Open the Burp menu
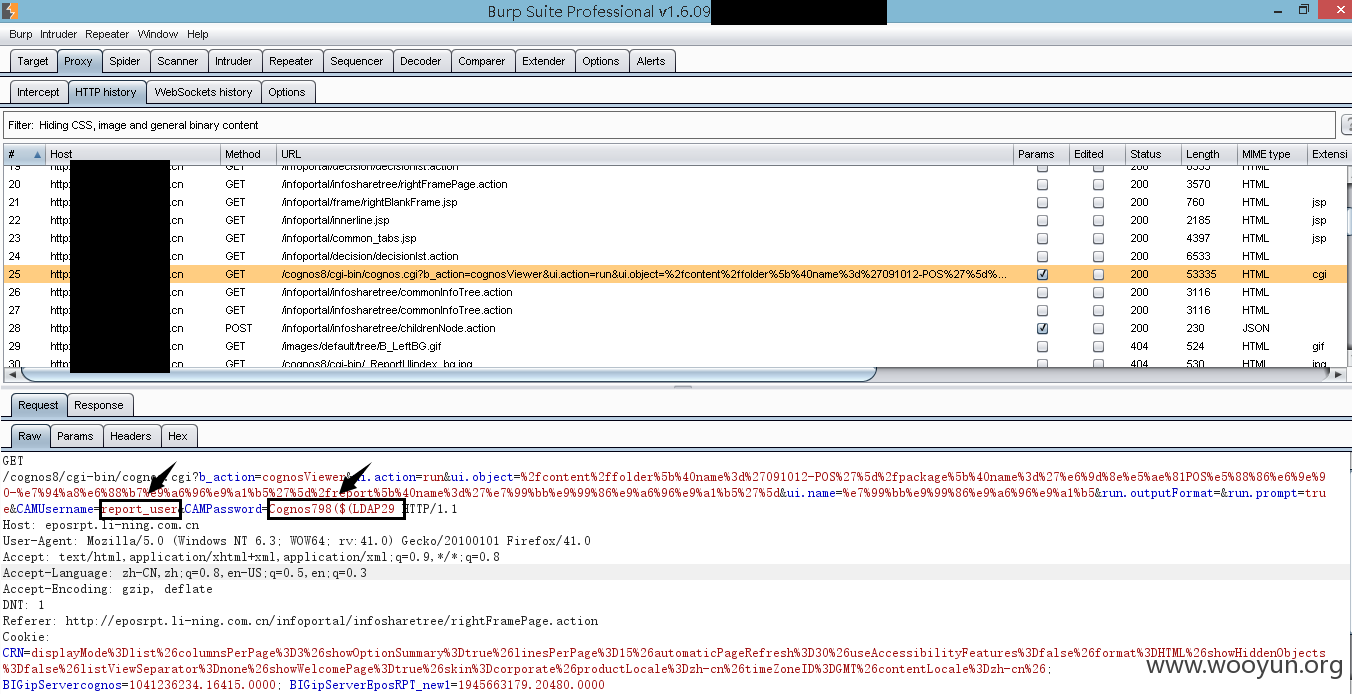This screenshot has width=1352, height=694. tap(21, 34)
